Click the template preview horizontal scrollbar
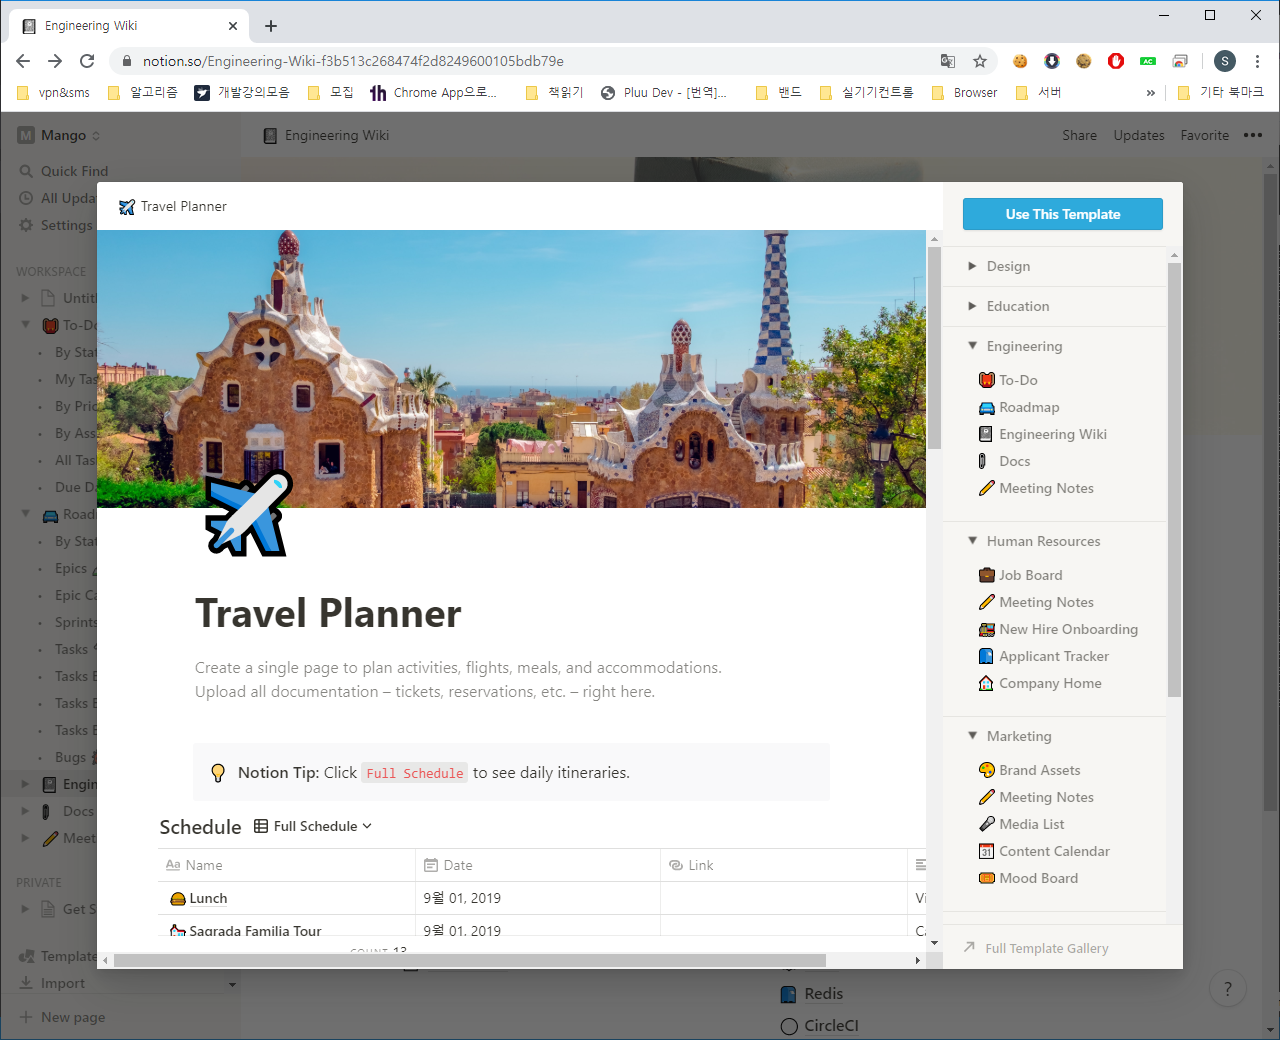Image resolution: width=1280 pixels, height=1040 pixels. click(470, 960)
